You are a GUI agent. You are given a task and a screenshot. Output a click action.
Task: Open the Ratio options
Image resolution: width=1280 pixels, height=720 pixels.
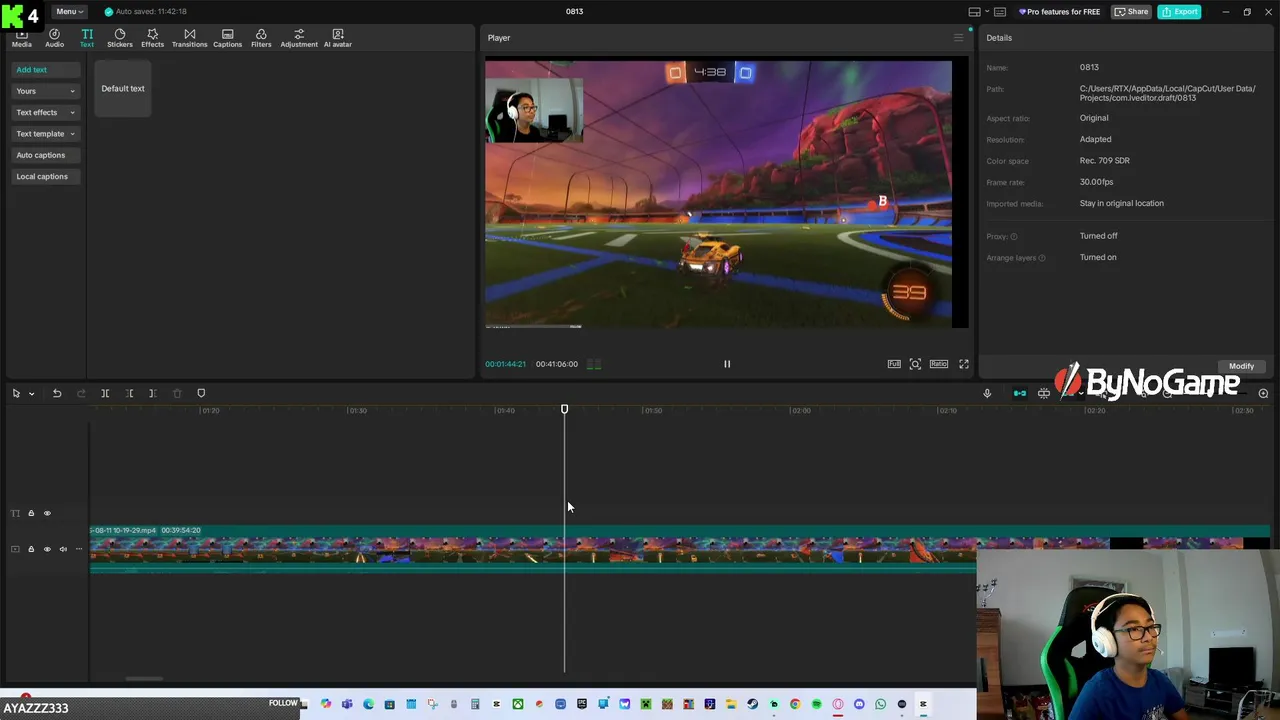(939, 364)
